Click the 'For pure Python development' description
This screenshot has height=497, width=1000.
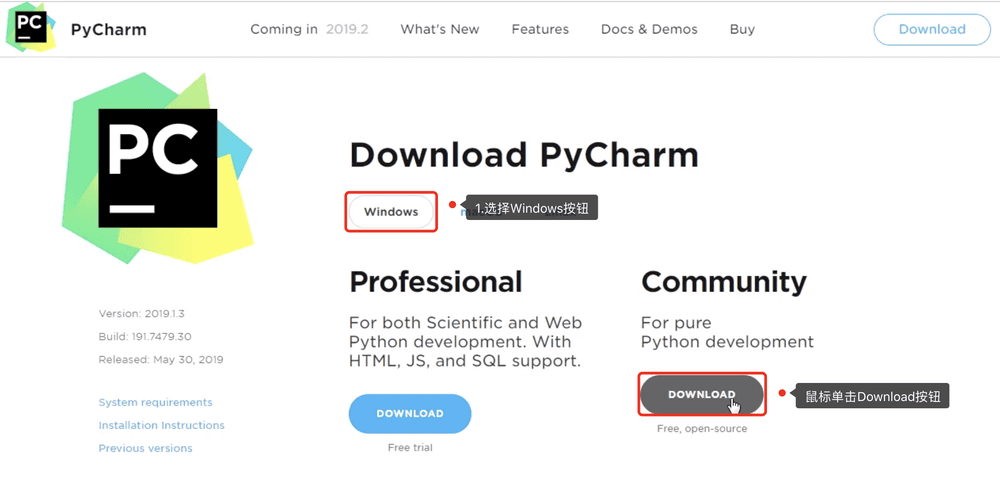tap(727, 332)
